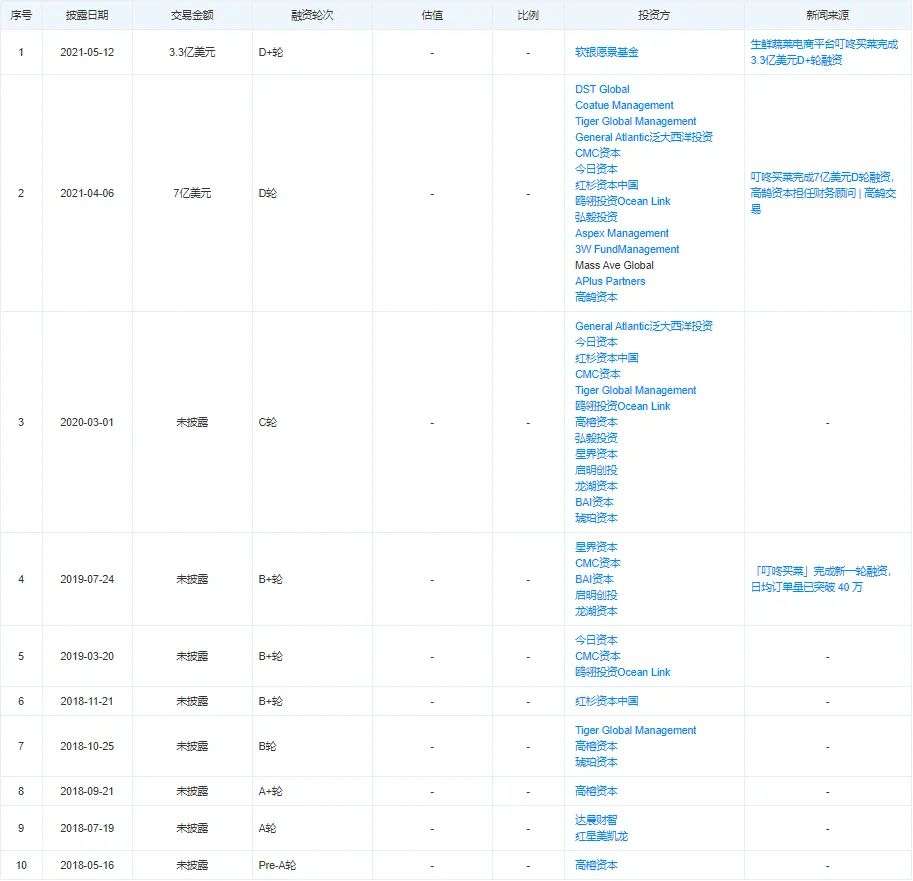913x881 pixels.
Task: Open the B+ round 日均订单量 news link
Action: (x=820, y=579)
